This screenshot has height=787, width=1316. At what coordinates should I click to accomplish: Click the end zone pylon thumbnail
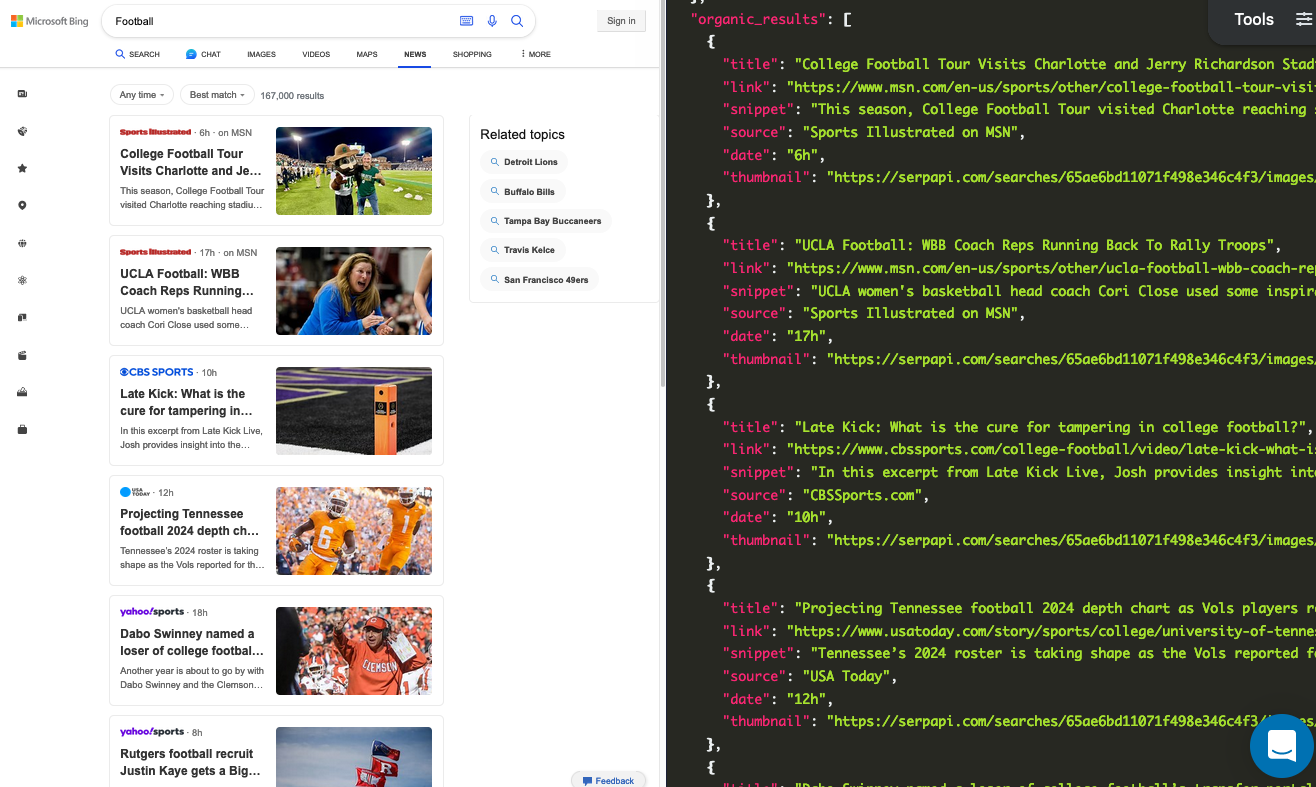[x=354, y=411]
